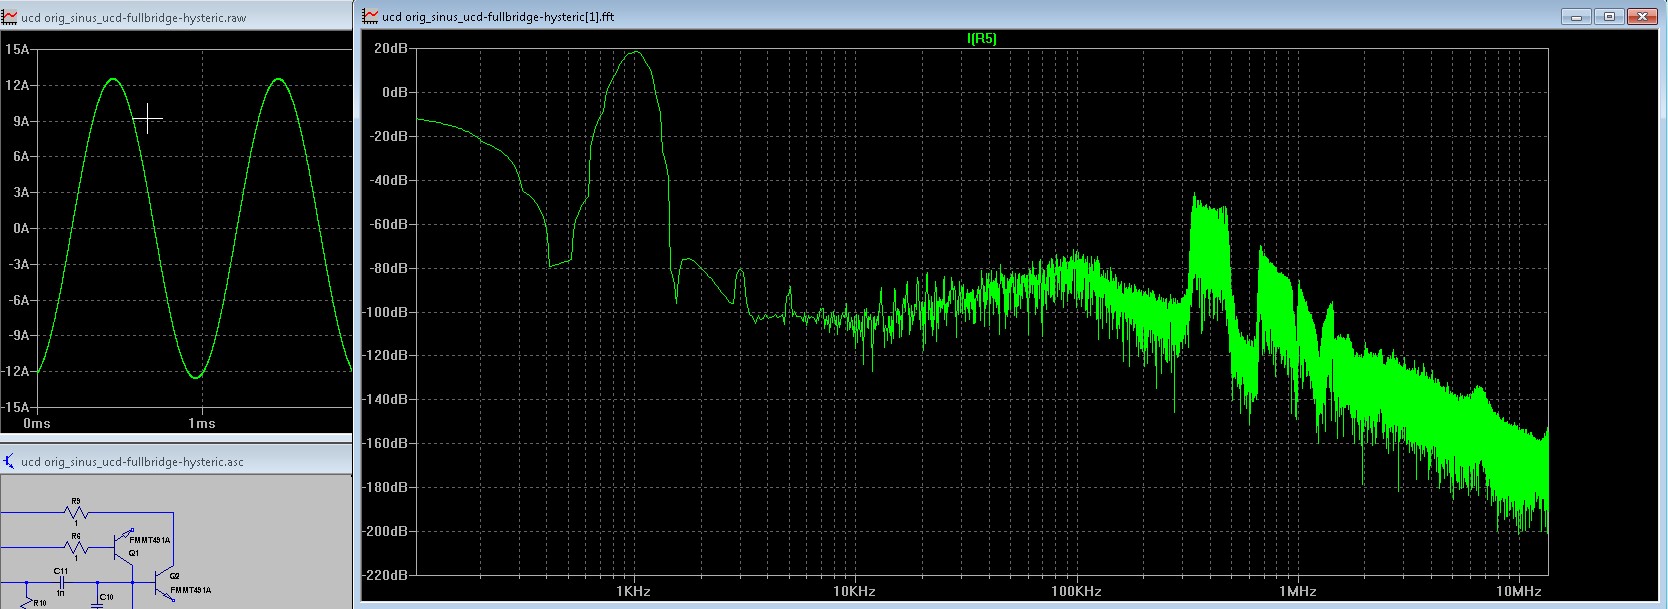Minimize the FFT plot window

(1574, 16)
